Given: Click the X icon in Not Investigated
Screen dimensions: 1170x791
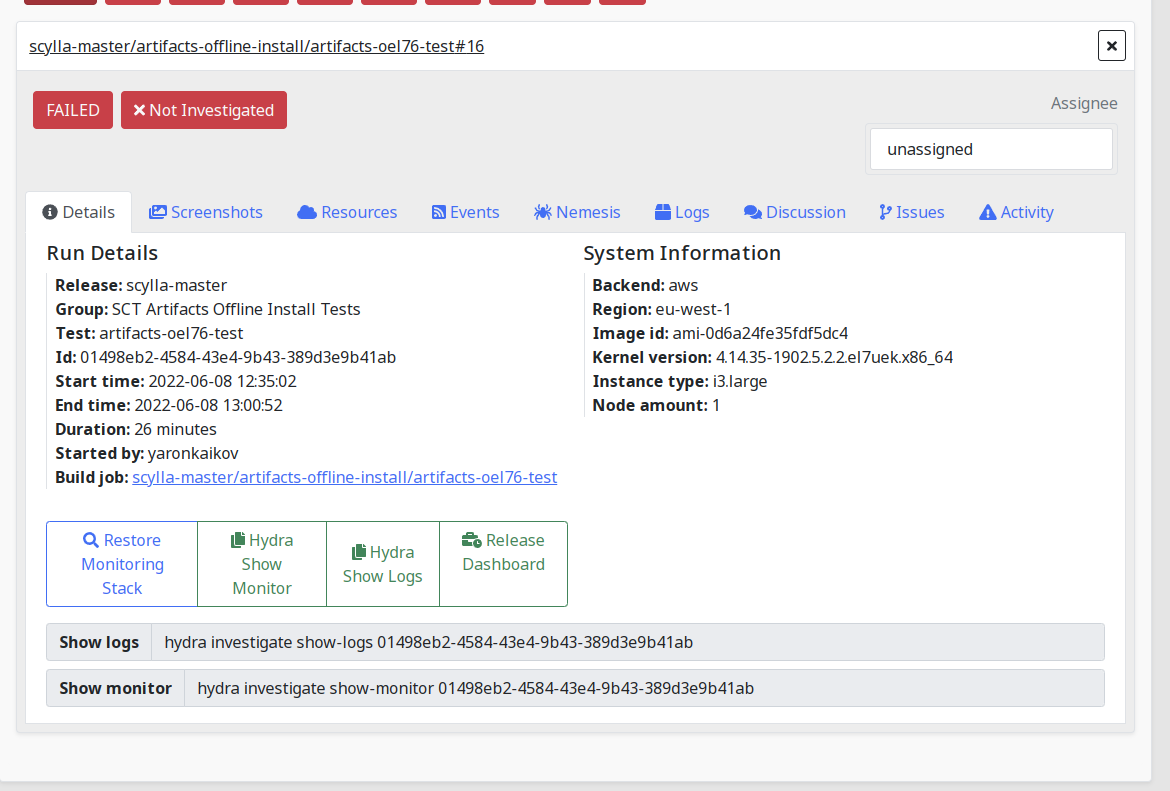Looking at the screenshot, I should tap(139, 110).
